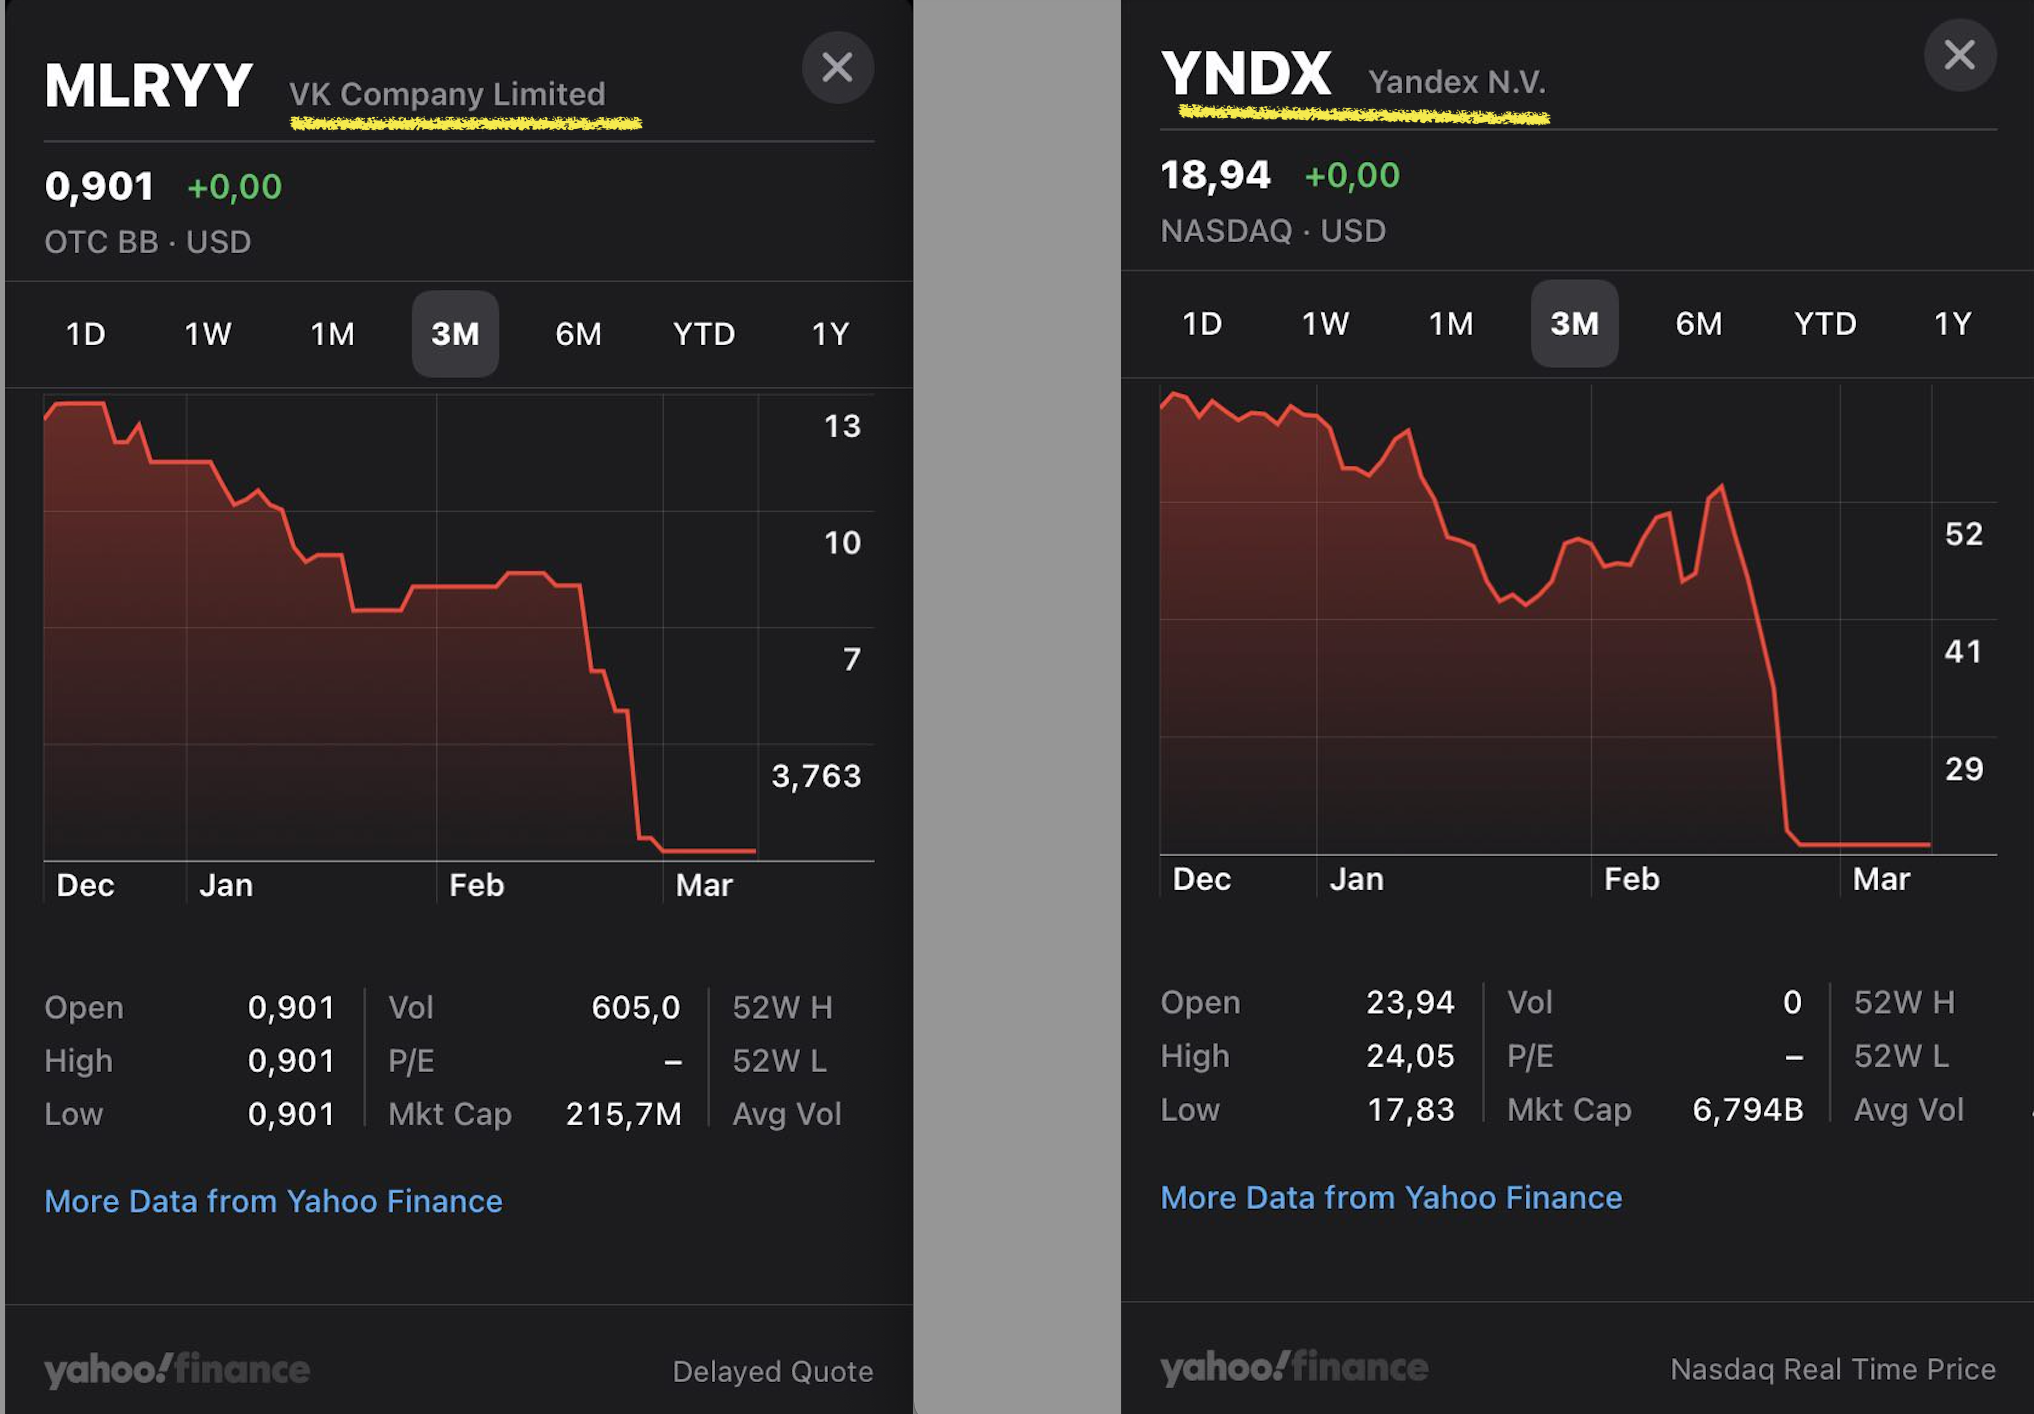Show YTD range for MLRYY
Screen dimensions: 2034x1414
704,334
